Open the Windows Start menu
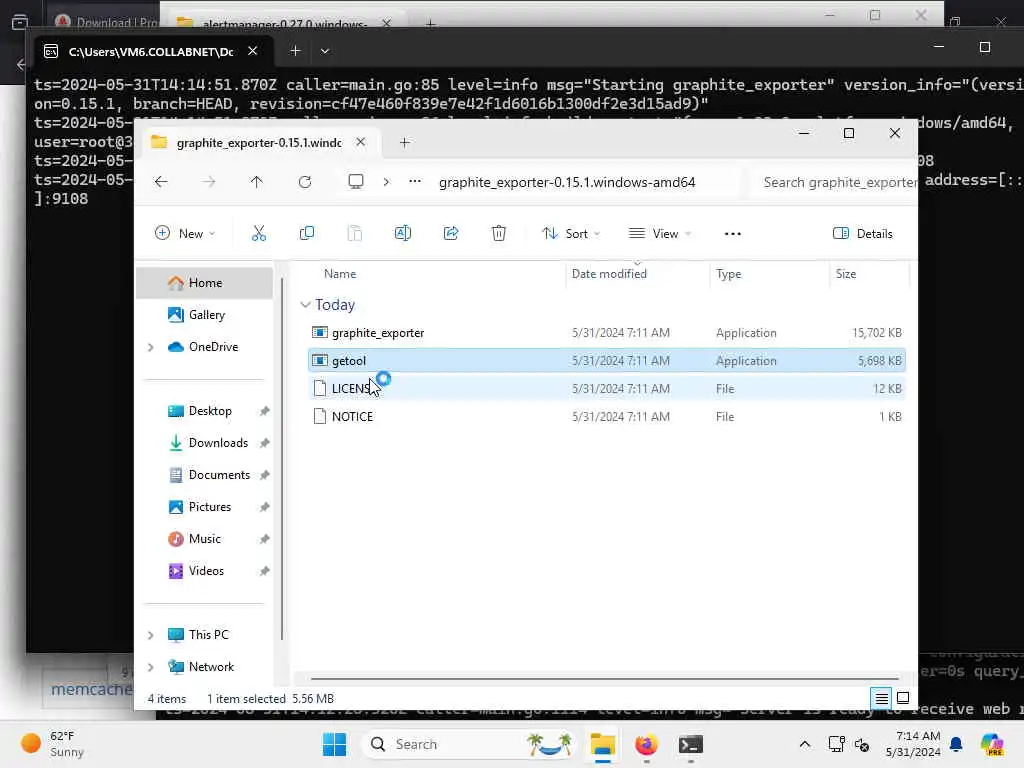The height and width of the screenshot is (768, 1024). [x=334, y=744]
